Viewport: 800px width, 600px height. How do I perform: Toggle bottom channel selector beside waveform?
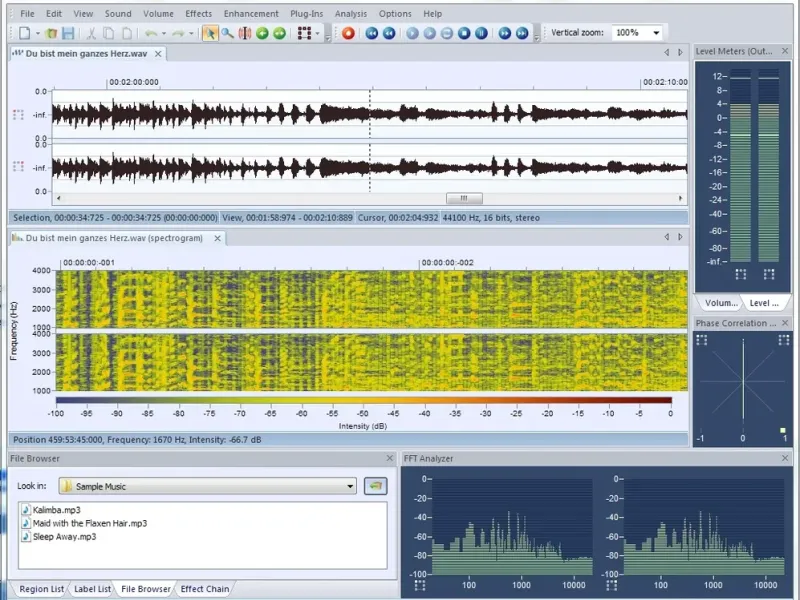coord(18,167)
